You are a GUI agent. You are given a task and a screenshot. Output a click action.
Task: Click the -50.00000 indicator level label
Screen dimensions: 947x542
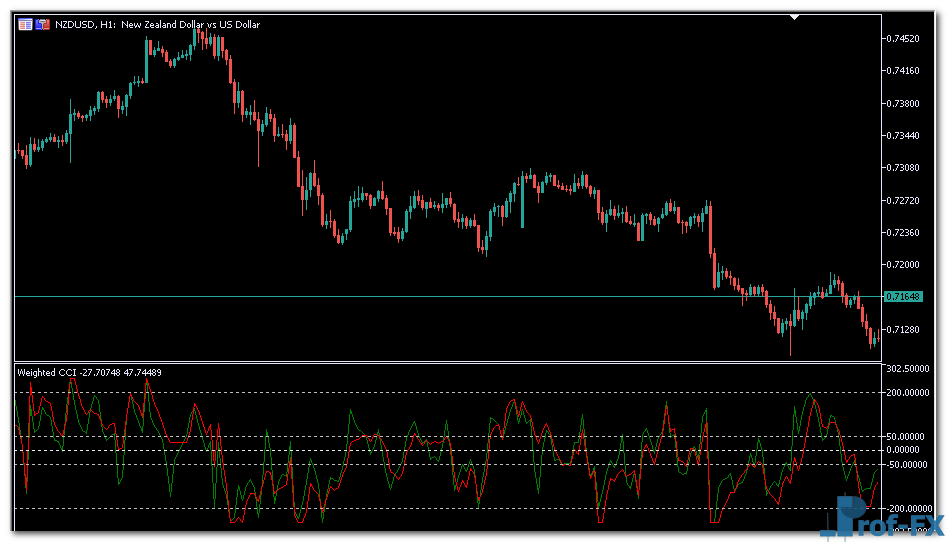(908, 465)
